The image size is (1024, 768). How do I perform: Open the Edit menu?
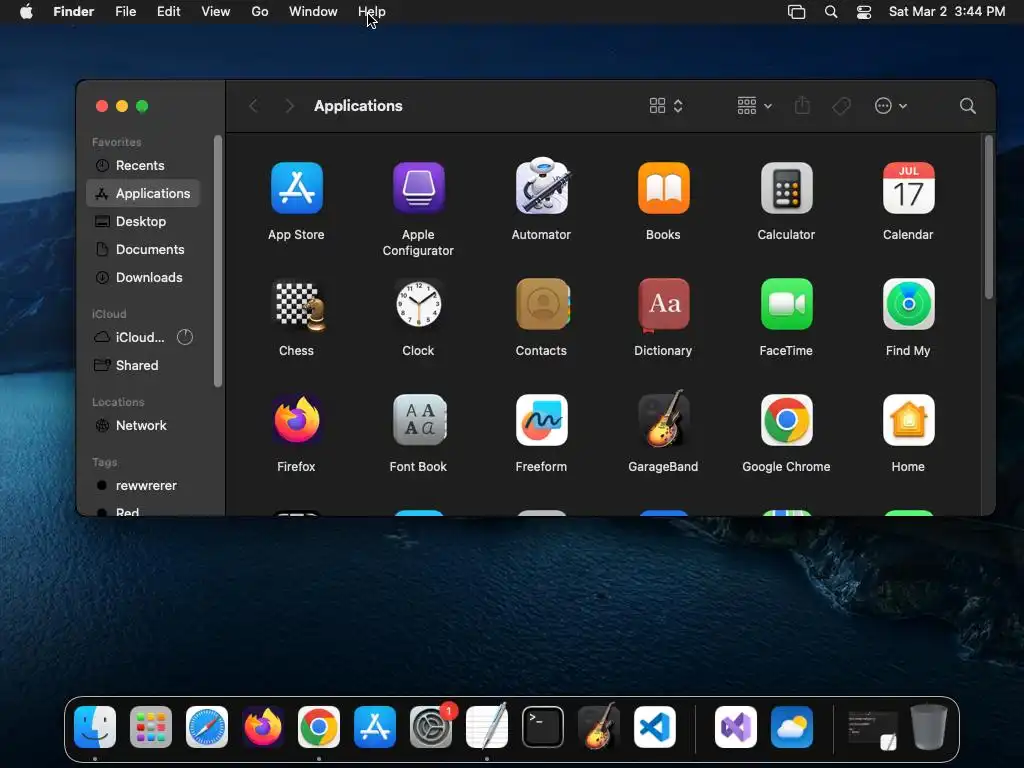click(168, 12)
